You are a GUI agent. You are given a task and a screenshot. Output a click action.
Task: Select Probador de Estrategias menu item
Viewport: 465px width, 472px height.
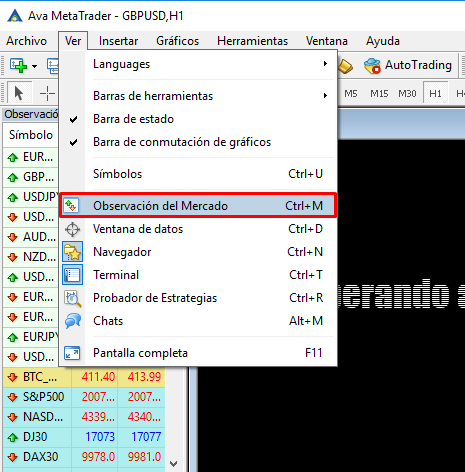point(198,298)
